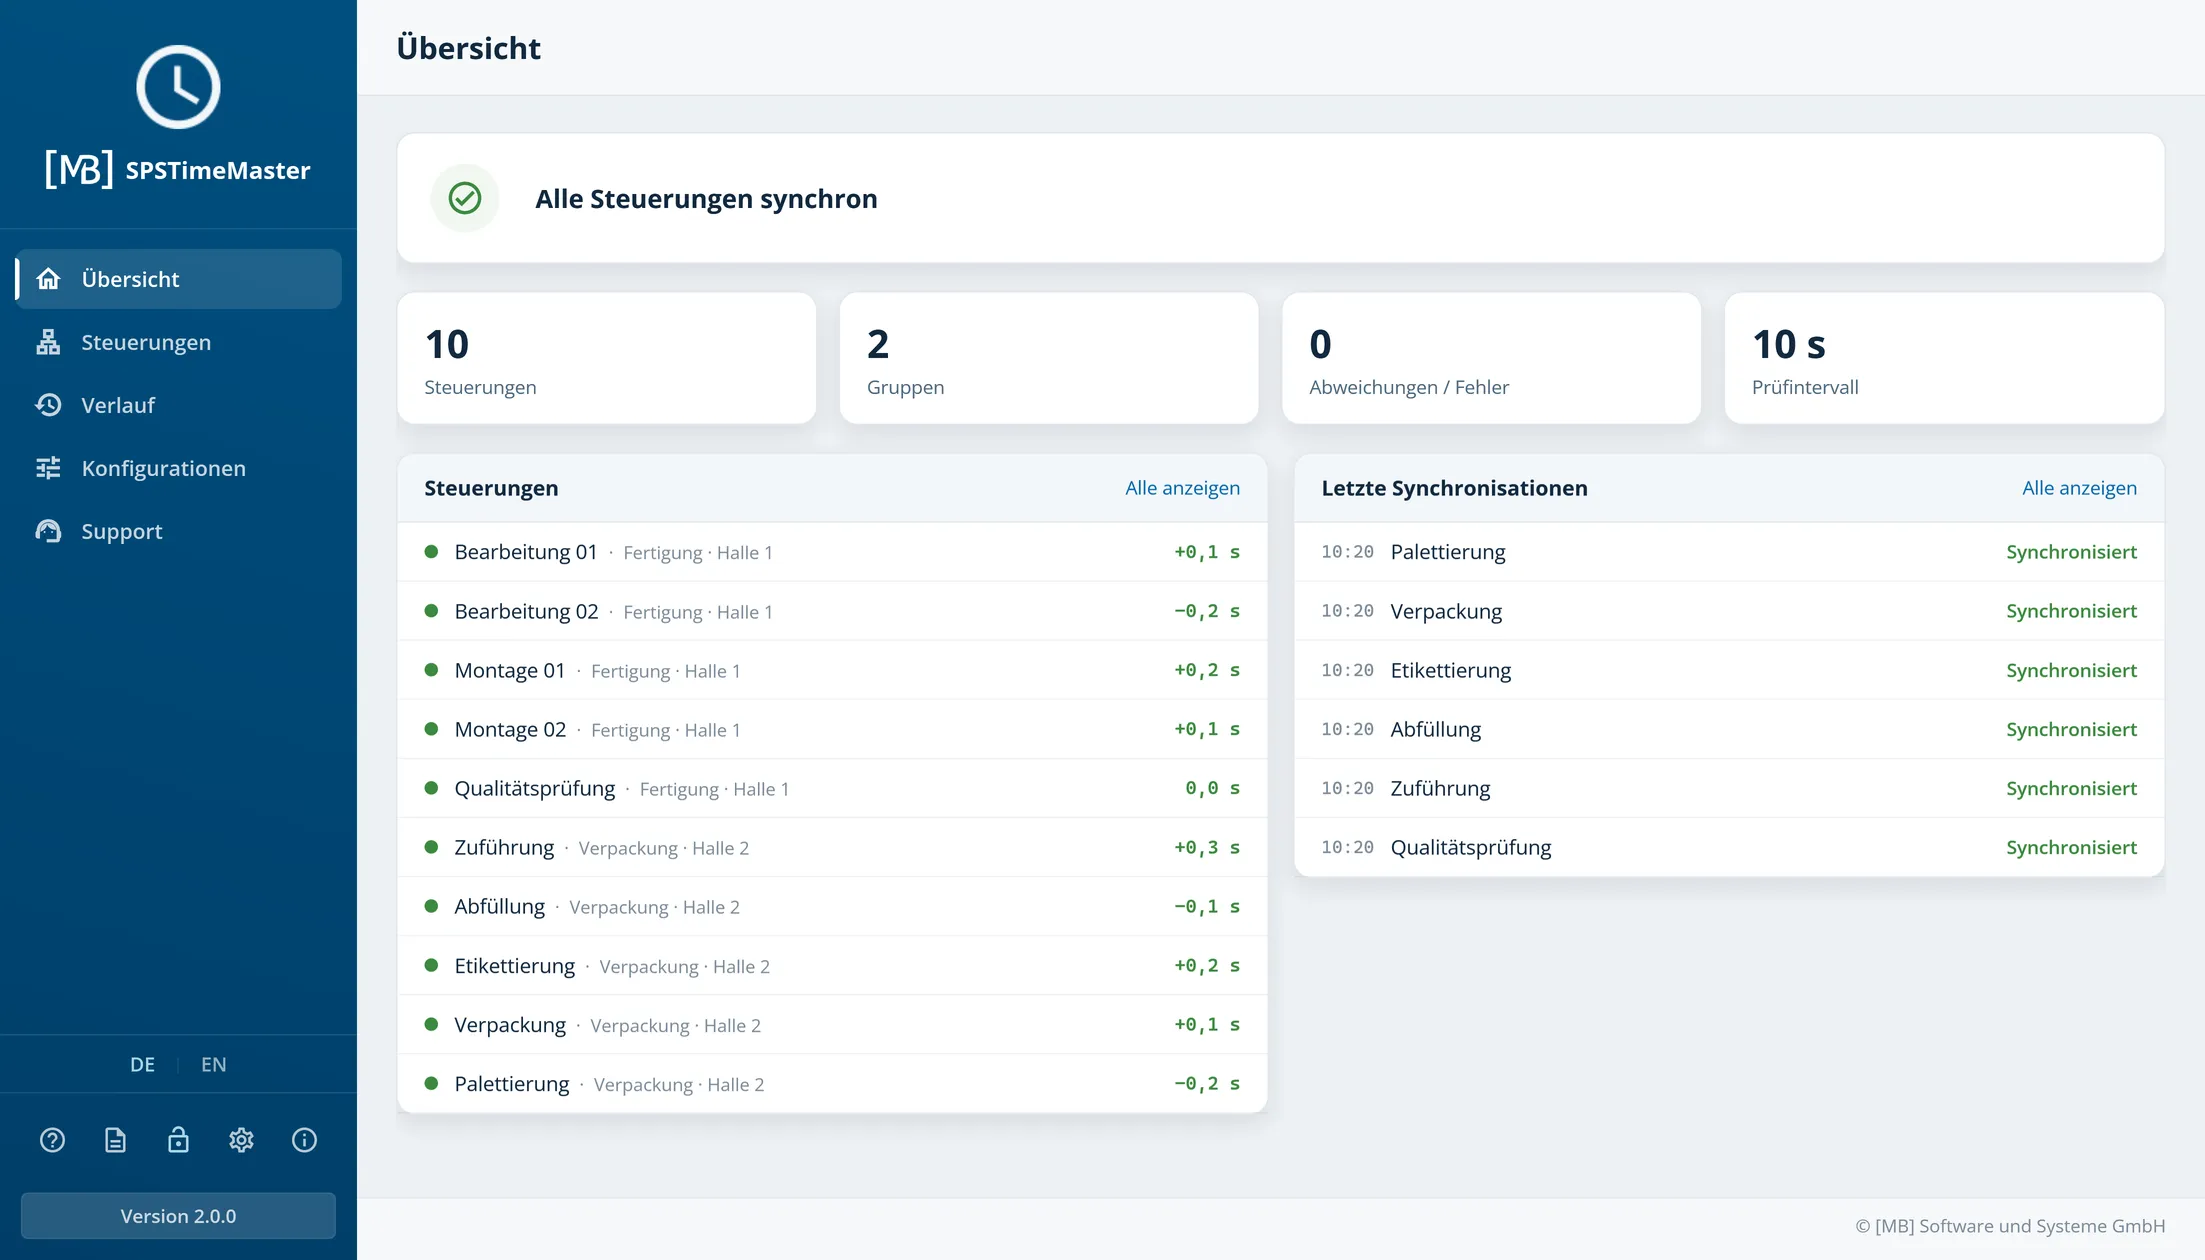The width and height of the screenshot is (2205, 1260).
Task: Click Synchronisiert status for Zuführung
Action: pyautogui.click(x=2071, y=788)
